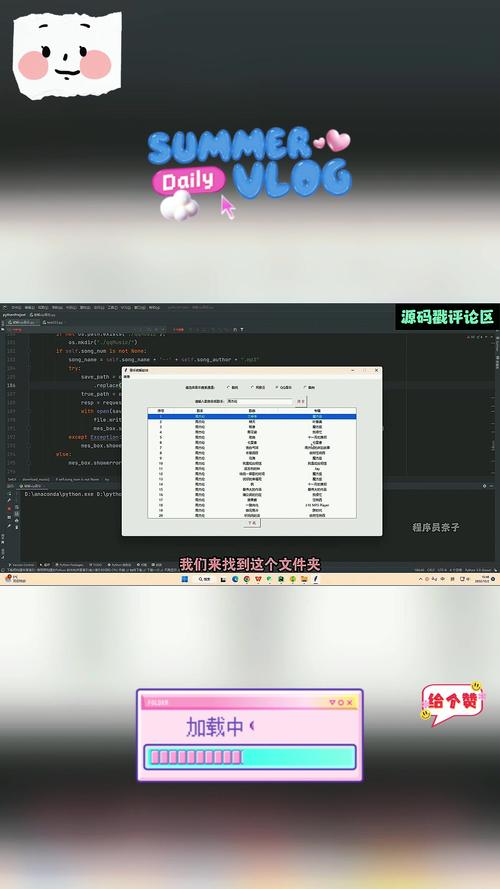Screen dimensions: 500x889
Task: Expand the system tray hidden icons chevron
Action: click(420, 579)
